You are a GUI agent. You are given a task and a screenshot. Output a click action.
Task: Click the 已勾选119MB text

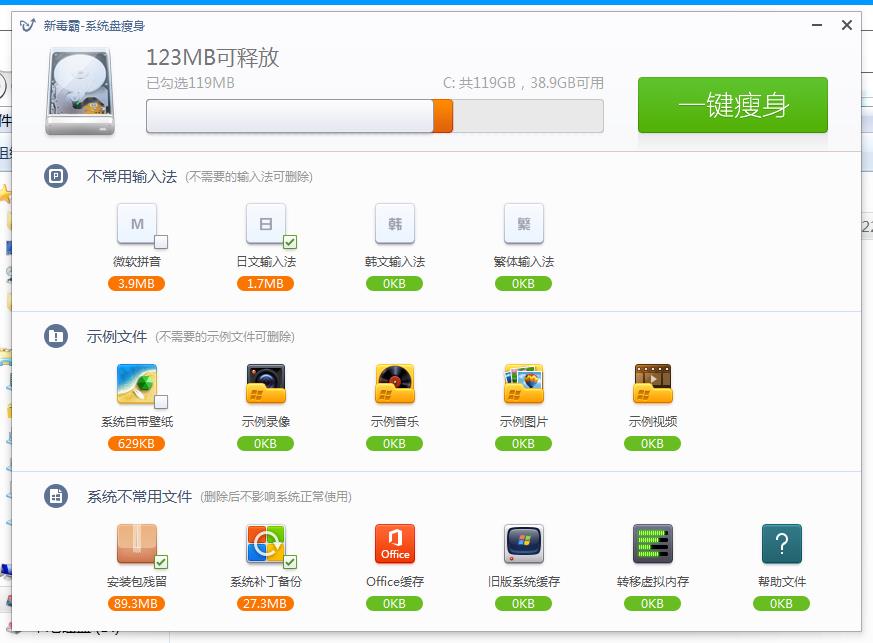click(x=190, y=83)
